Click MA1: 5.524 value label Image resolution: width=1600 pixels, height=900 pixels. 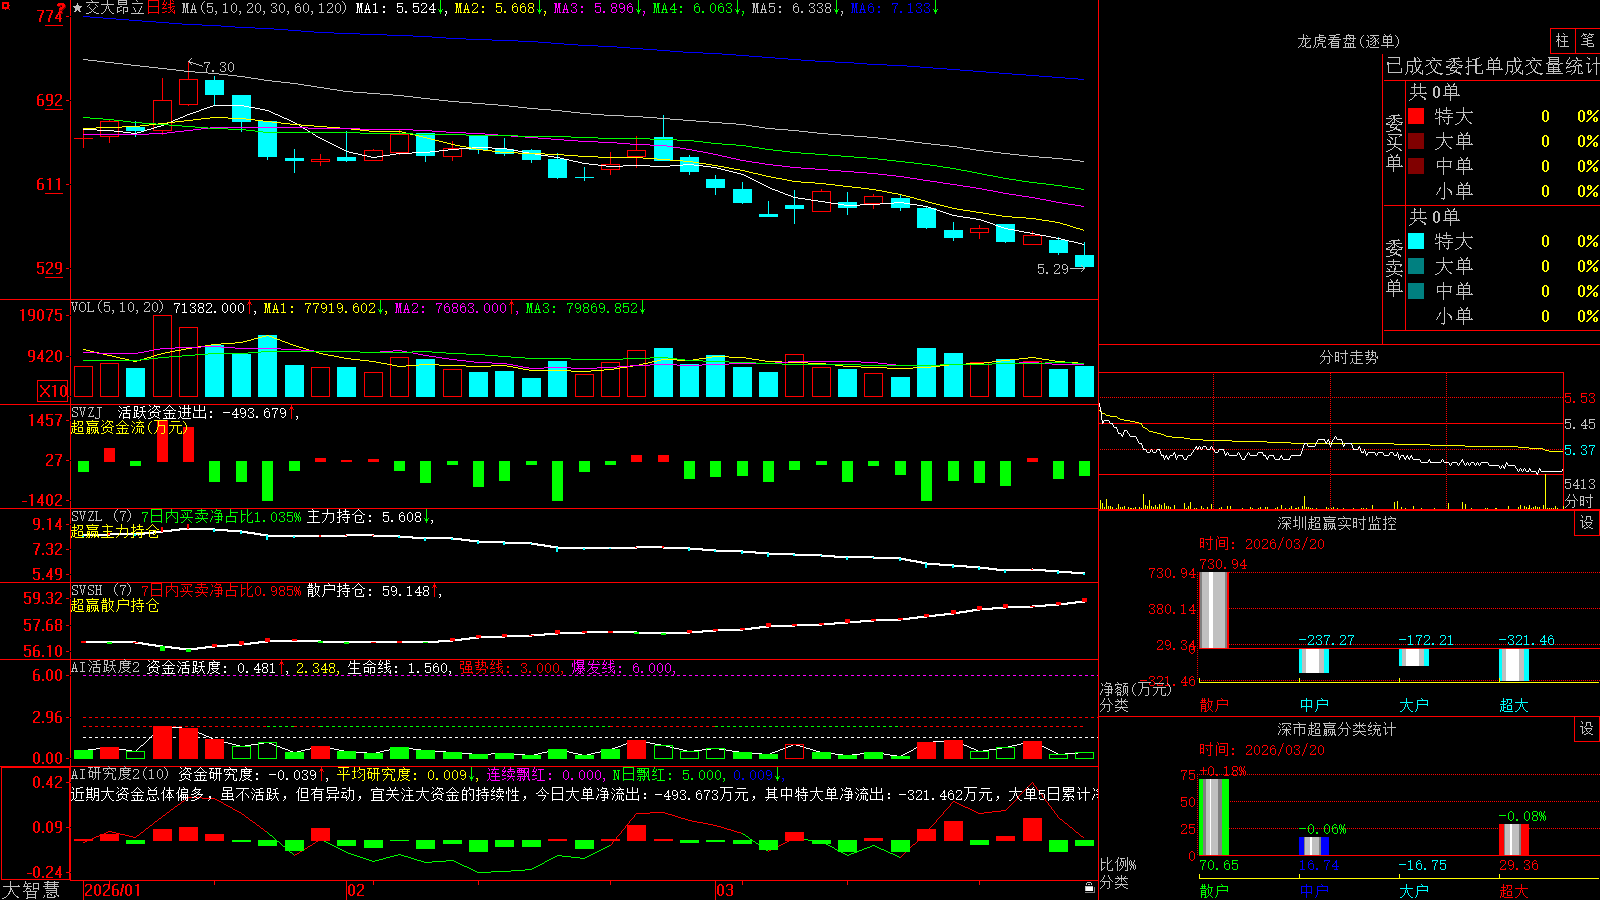click(399, 8)
